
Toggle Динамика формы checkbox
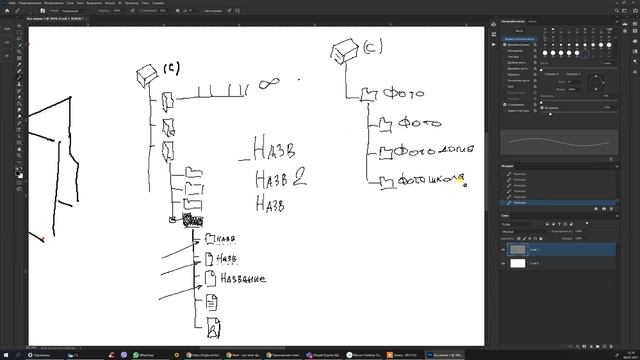point(504,44)
